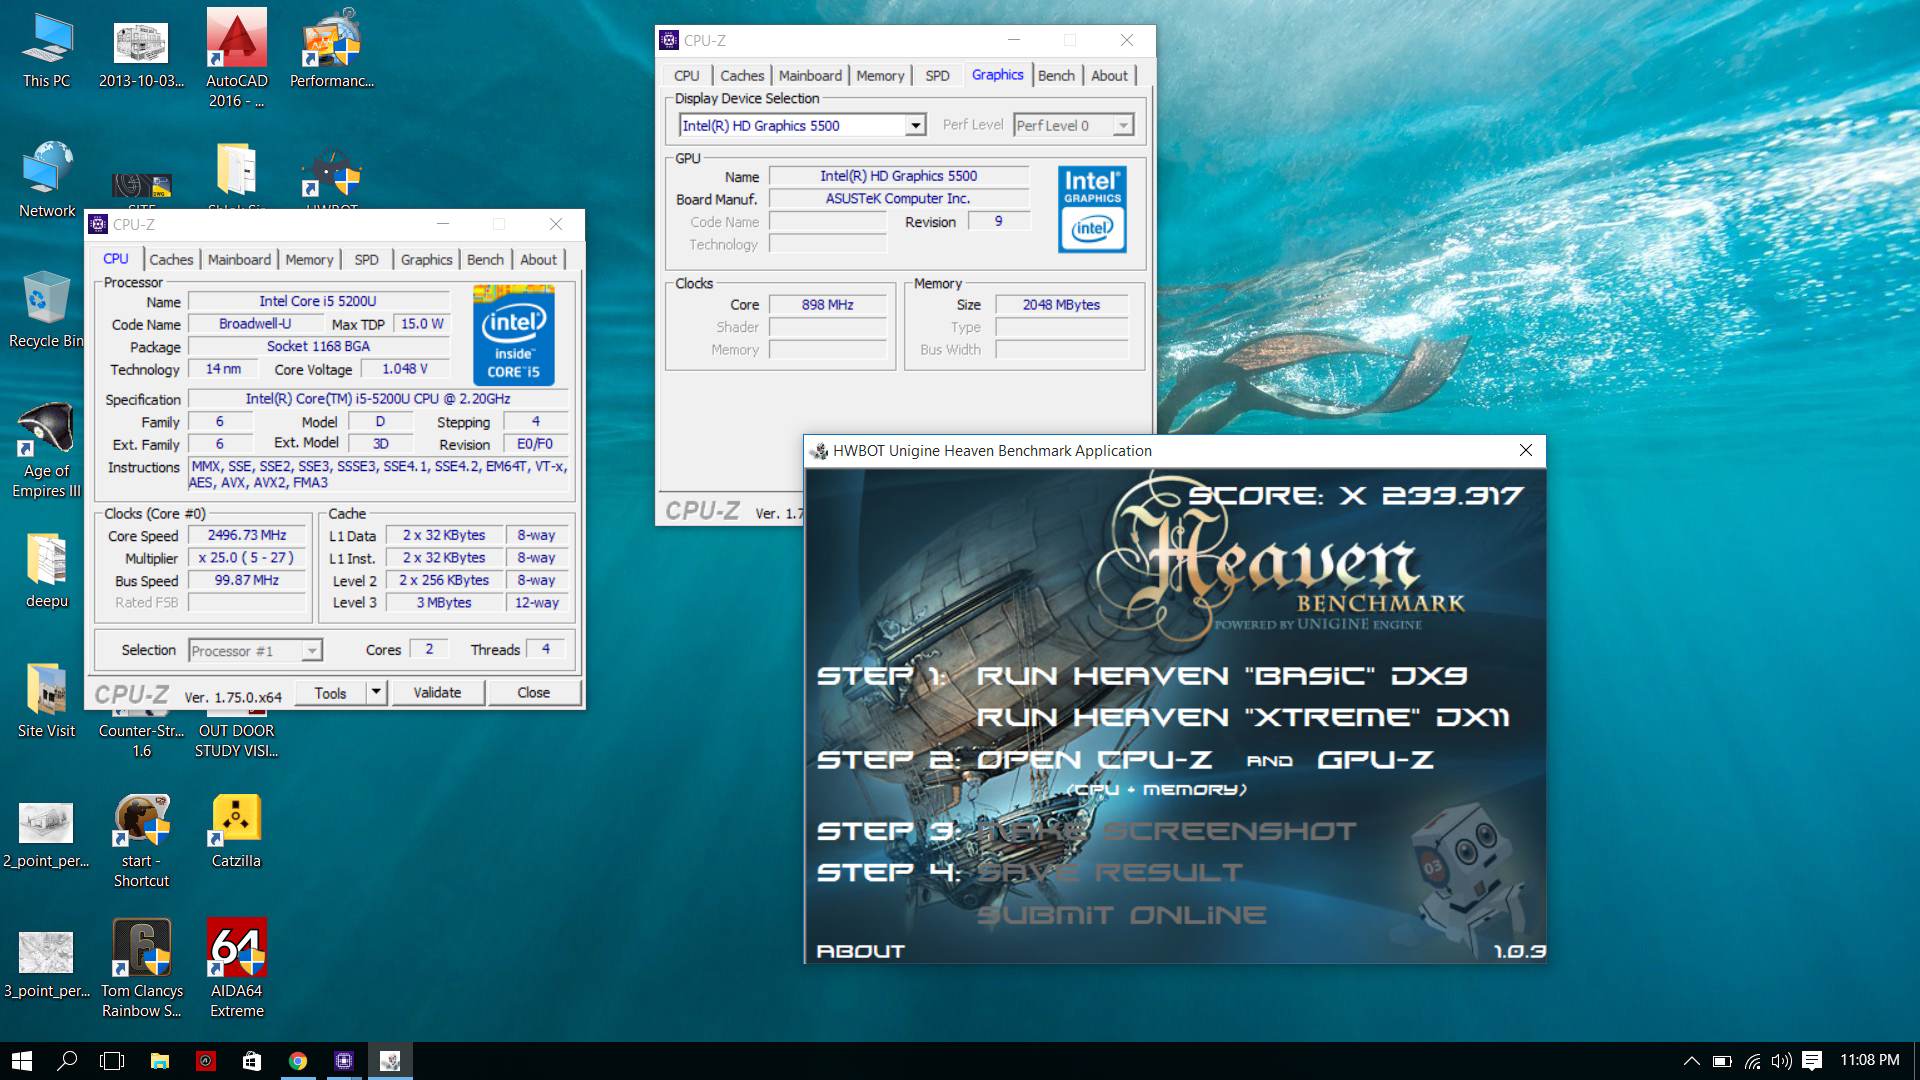Select Bench tab in Graphics CPU-Z window
1920x1080 pixels.
[x=1056, y=76]
